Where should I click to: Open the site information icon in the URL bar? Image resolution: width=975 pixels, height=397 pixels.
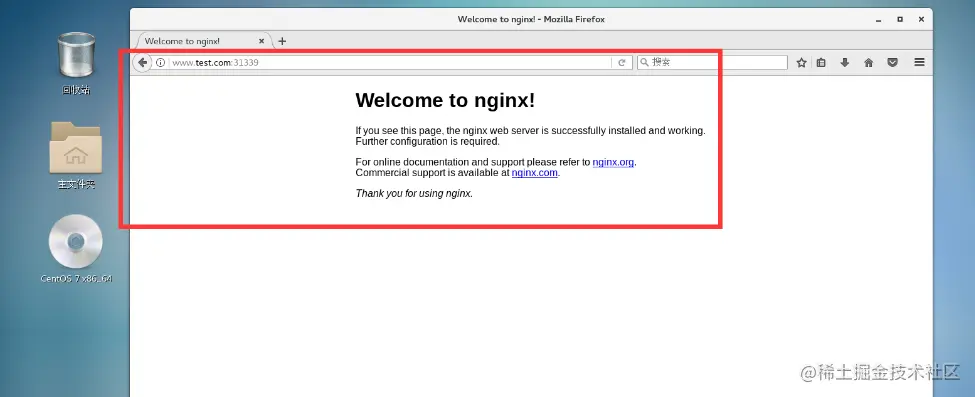click(160, 62)
